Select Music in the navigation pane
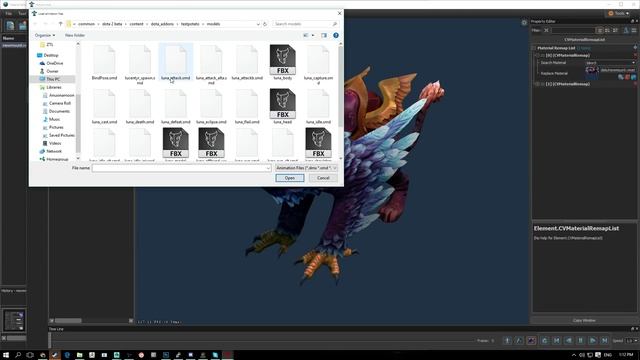Viewport: 640px width, 360px height. [x=54, y=119]
